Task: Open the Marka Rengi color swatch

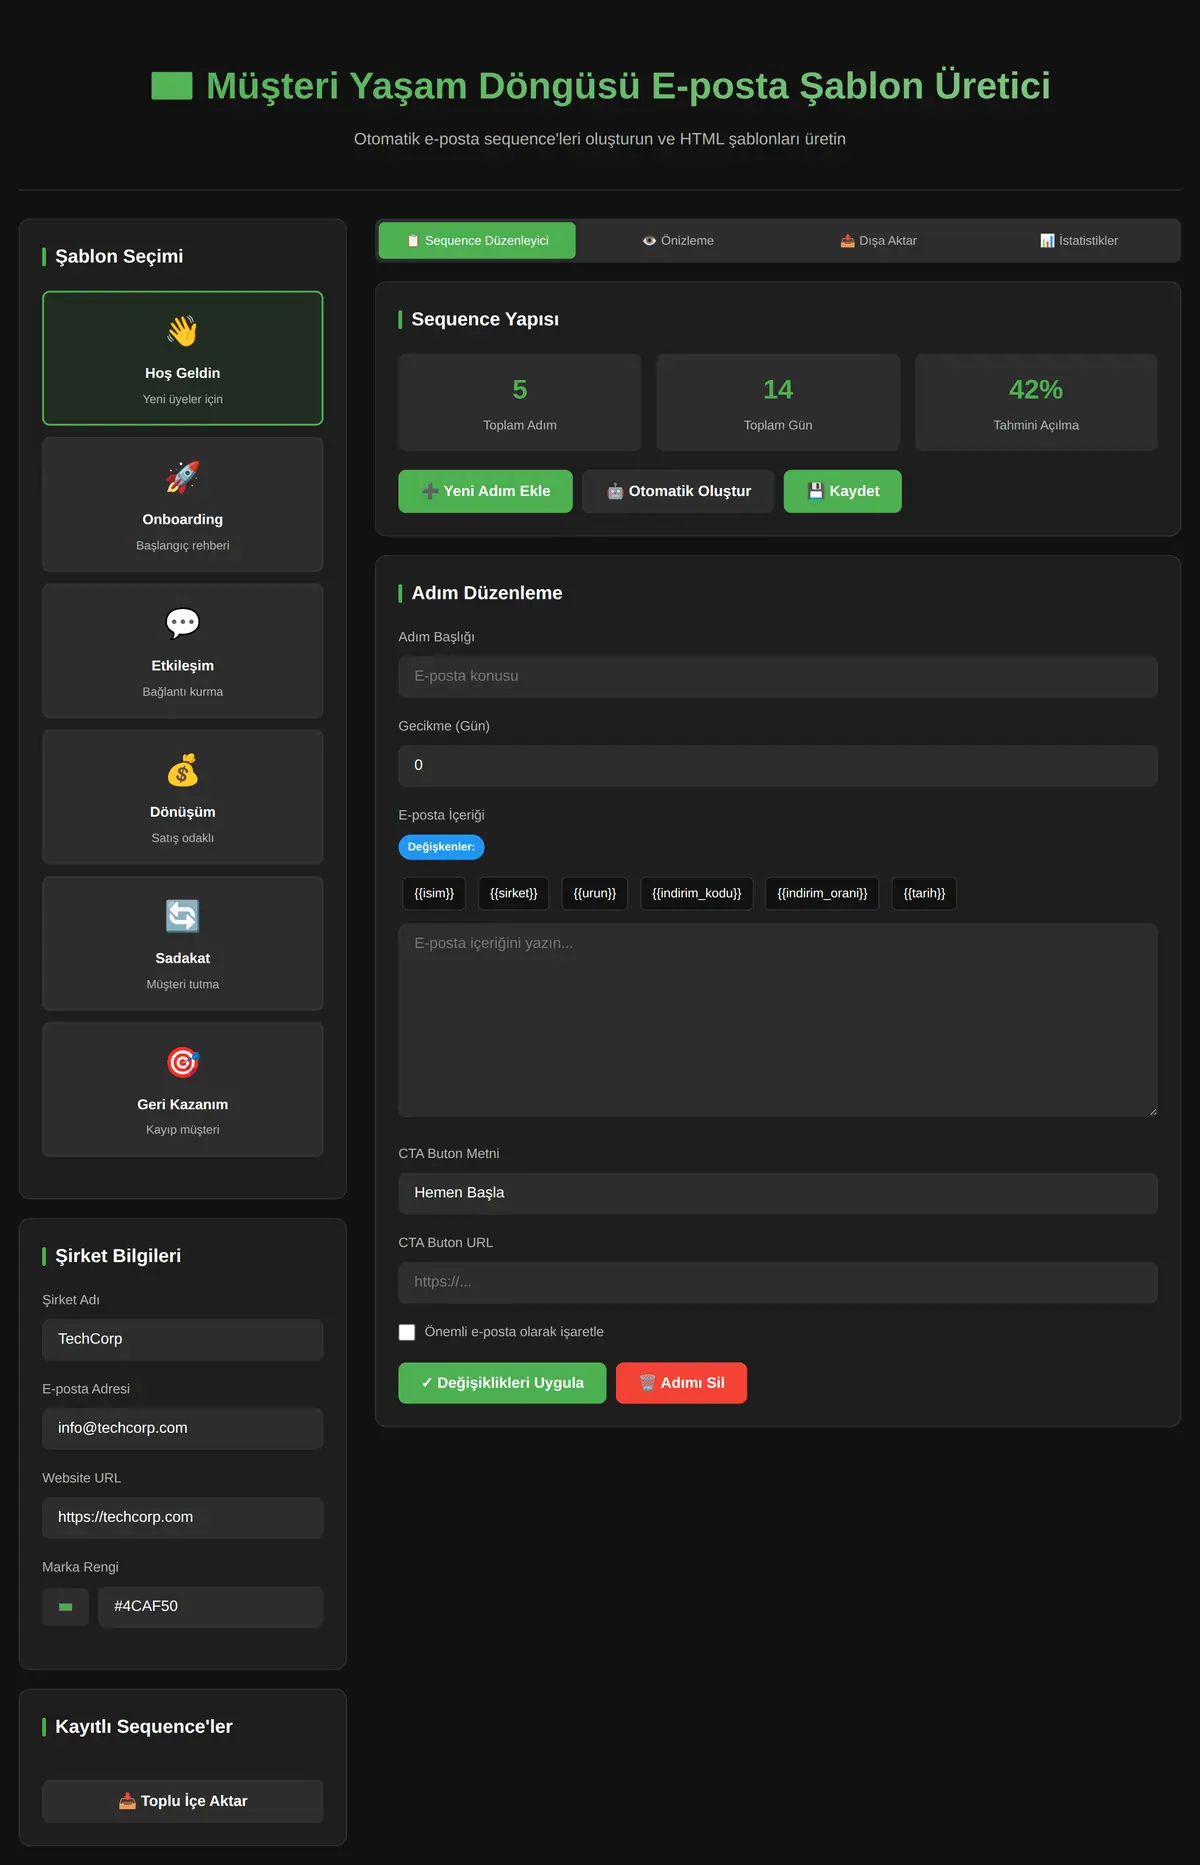Action: 66,1607
